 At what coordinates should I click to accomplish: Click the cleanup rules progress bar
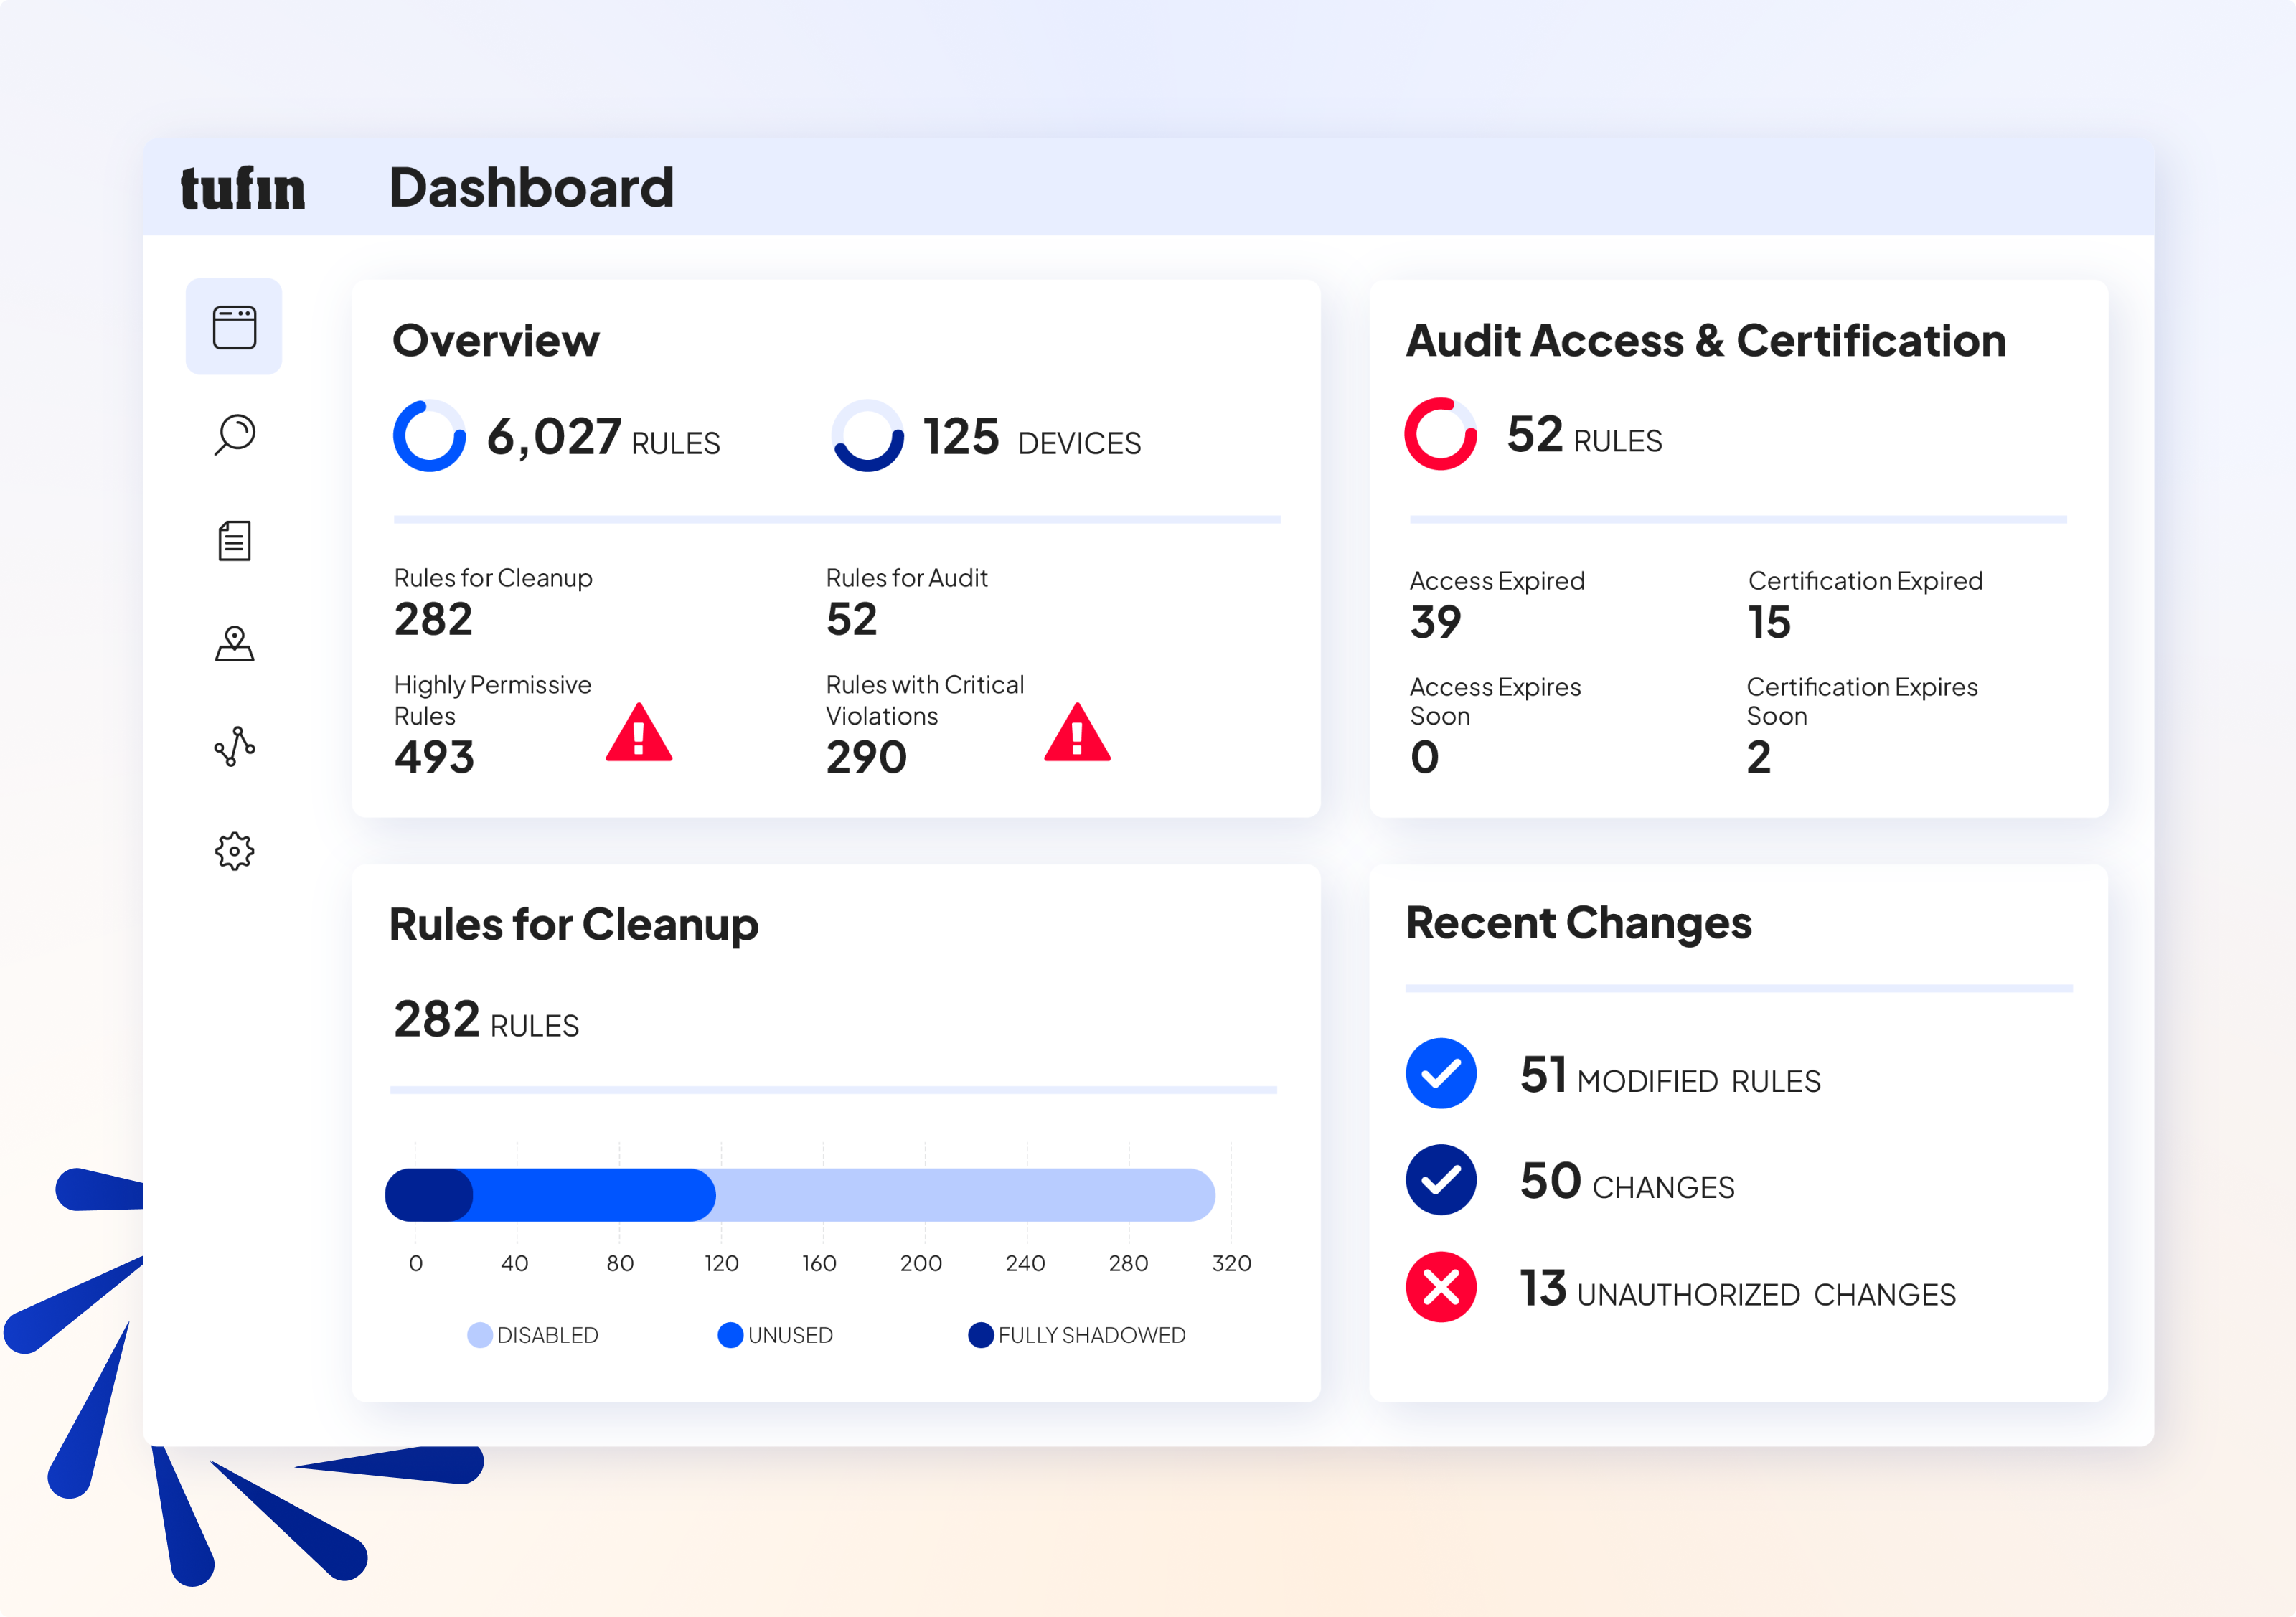coord(800,1195)
